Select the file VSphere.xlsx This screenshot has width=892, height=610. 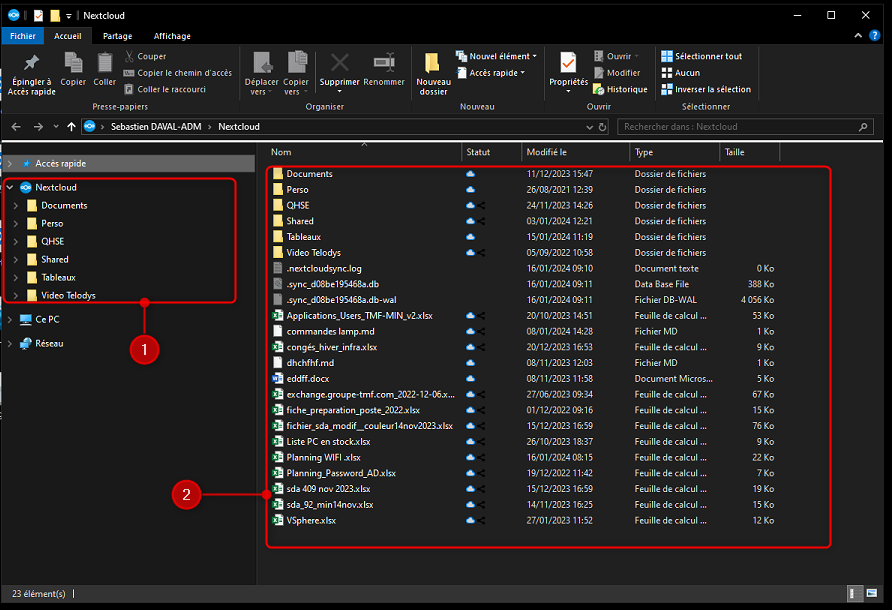[311, 521]
